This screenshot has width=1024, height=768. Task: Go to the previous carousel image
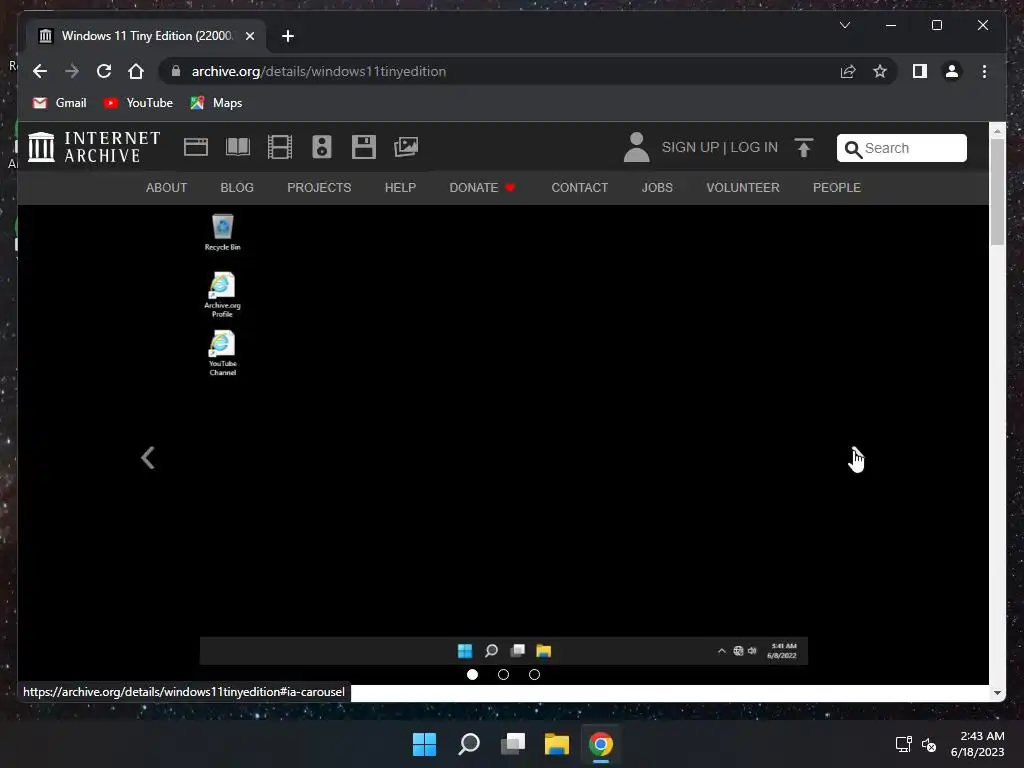tap(148, 458)
